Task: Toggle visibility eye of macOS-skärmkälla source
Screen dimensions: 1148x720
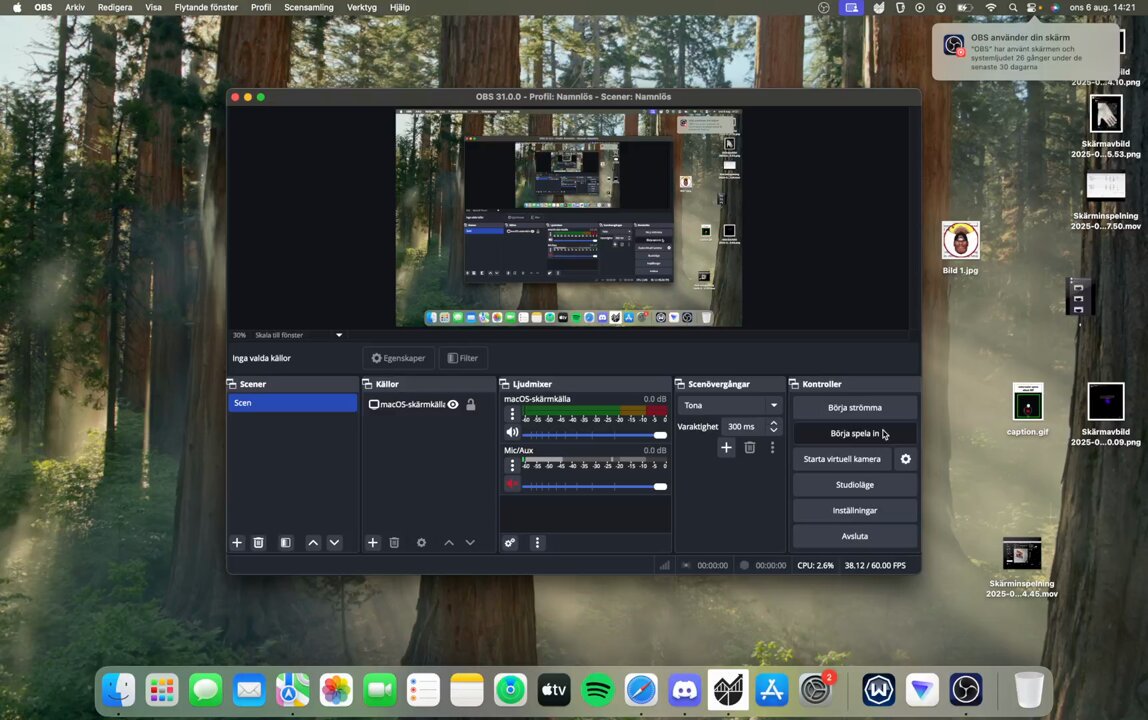Action: (x=453, y=404)
